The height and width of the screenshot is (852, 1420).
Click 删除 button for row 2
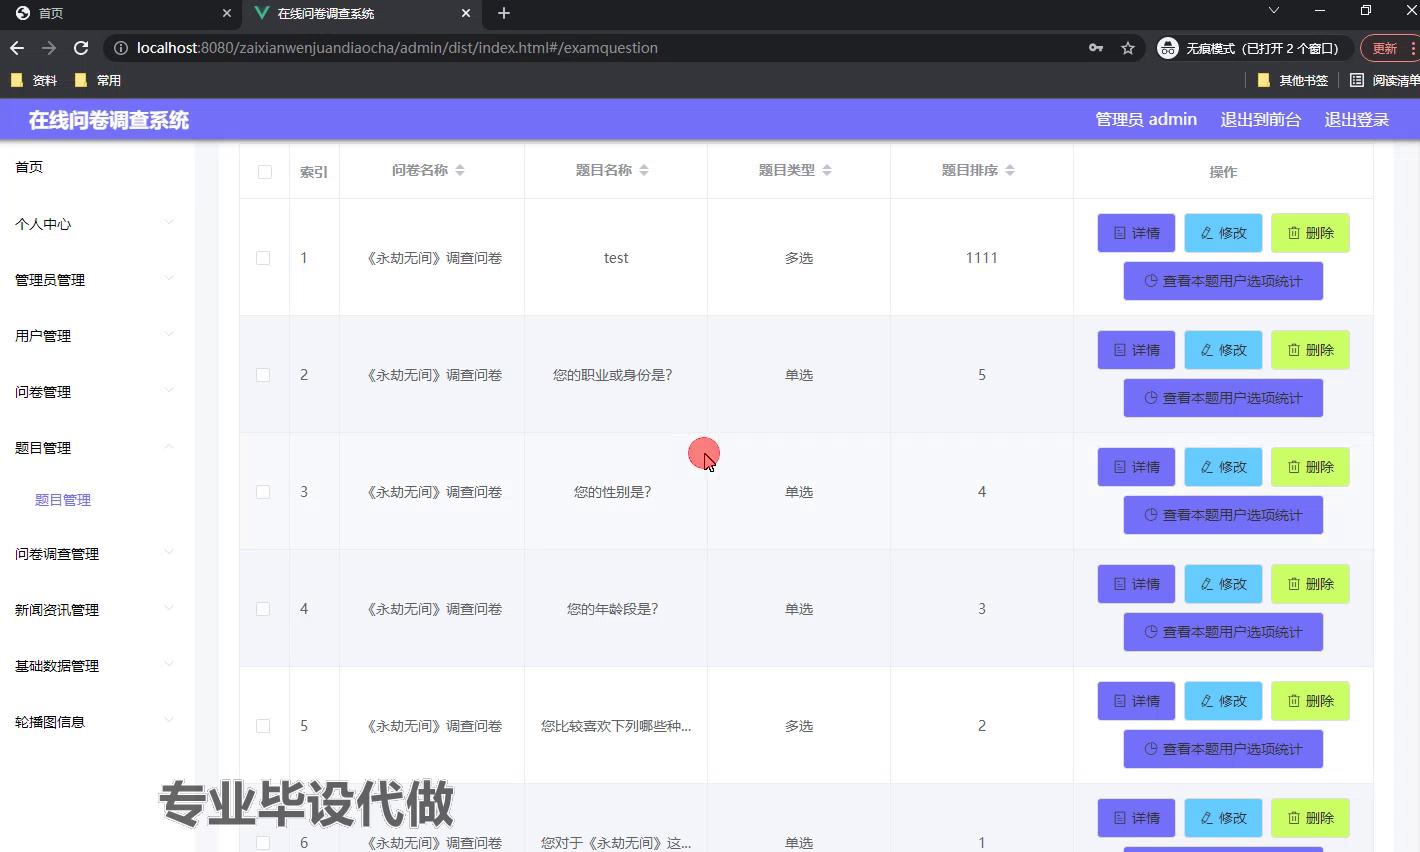1310,350
